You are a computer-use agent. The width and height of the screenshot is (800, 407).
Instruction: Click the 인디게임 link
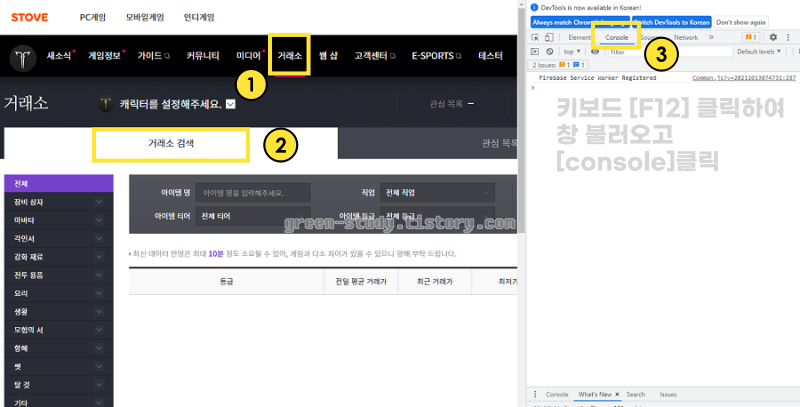[x=199, y=17]
